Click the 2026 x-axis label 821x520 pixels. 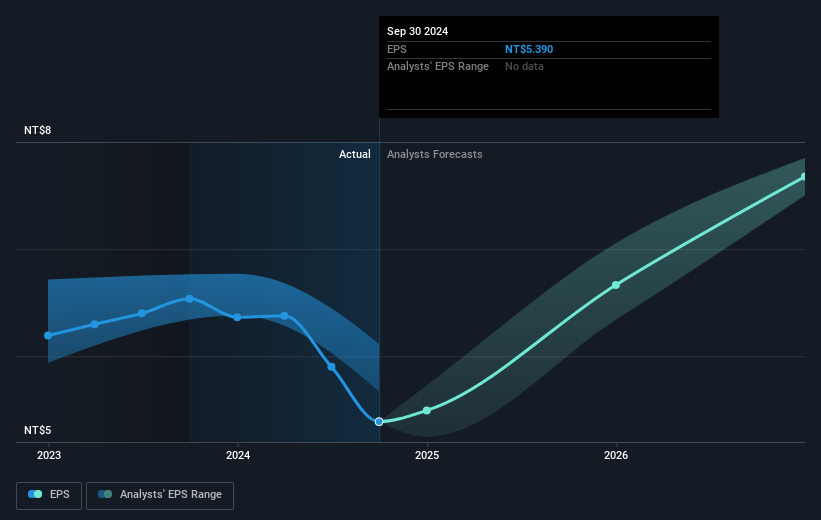(616, 455)
